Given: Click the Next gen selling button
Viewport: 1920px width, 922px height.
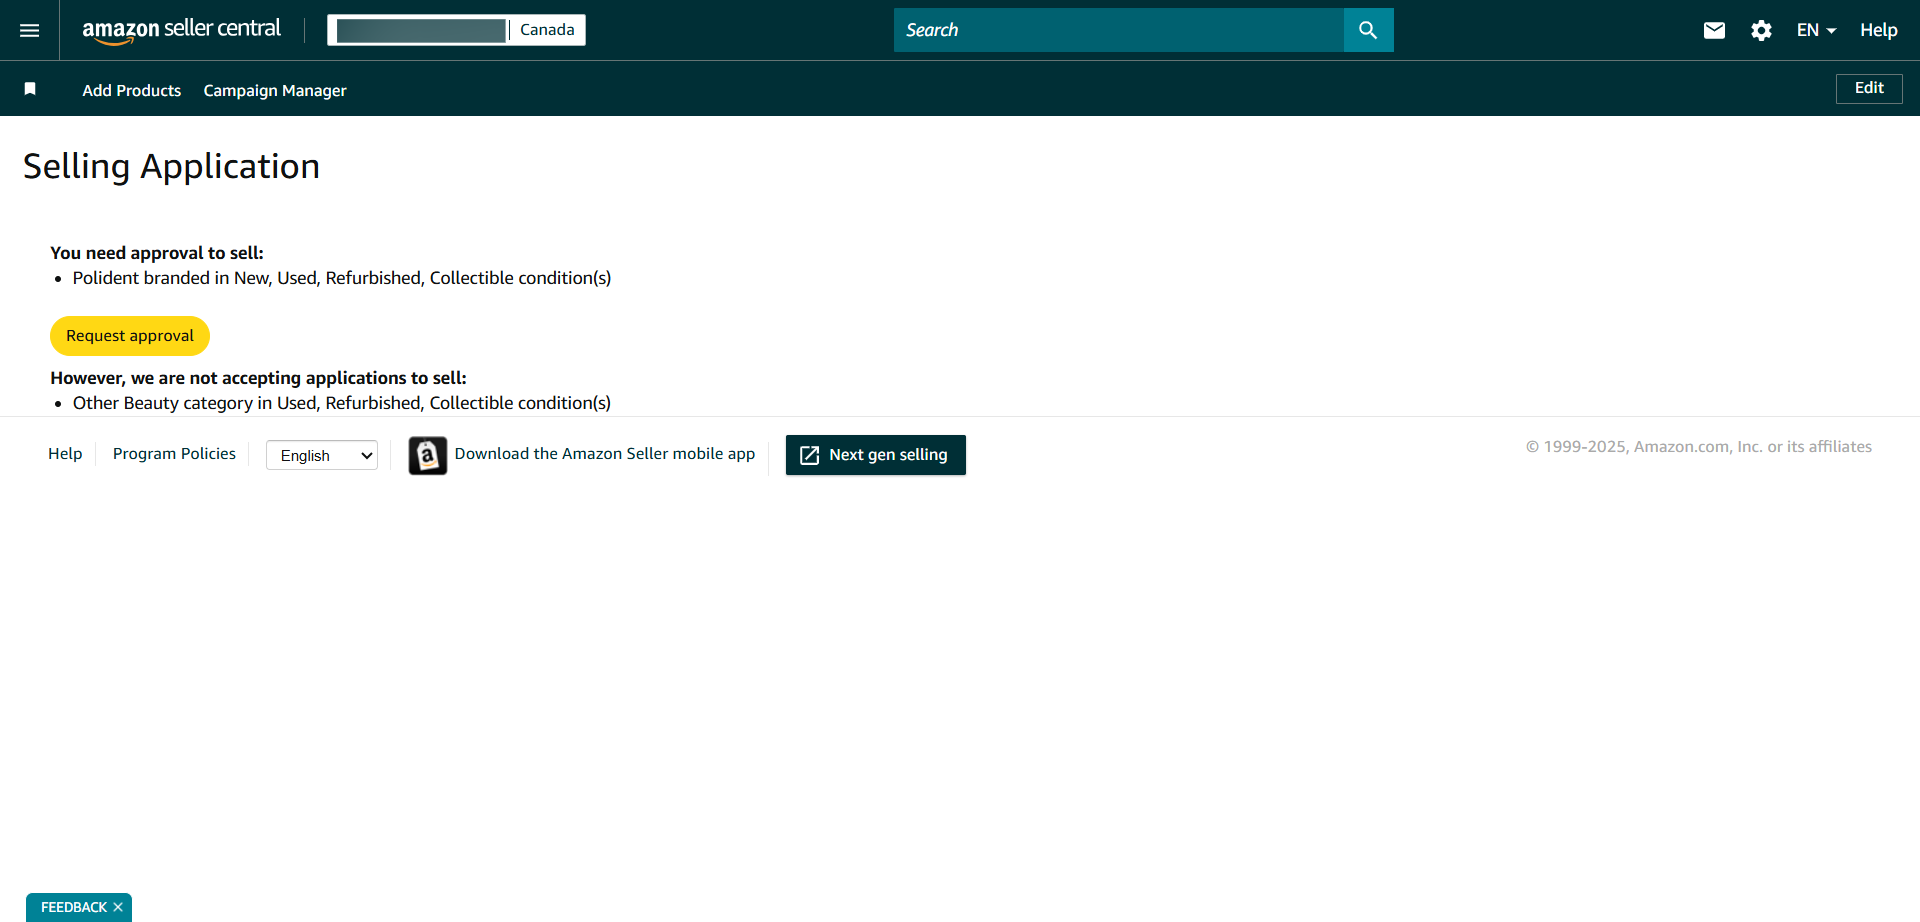Looking at the screenshot, I should tap(875, 455).
